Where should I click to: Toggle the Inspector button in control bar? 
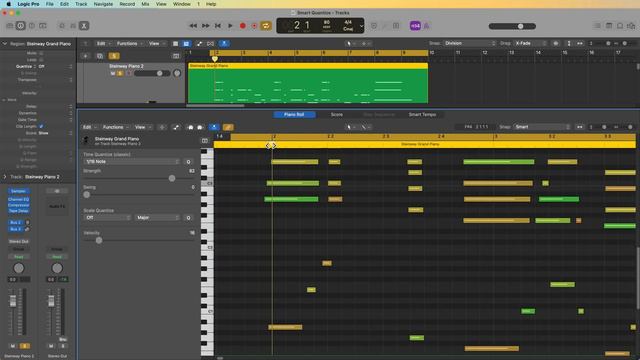click(x=20, y=26)
